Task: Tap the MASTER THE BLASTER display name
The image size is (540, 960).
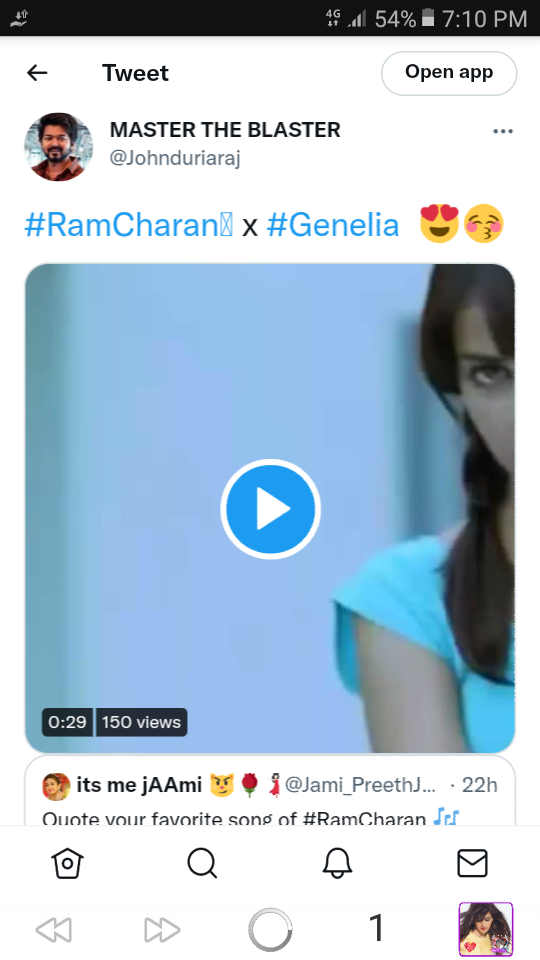Action: tap(225, 130)
